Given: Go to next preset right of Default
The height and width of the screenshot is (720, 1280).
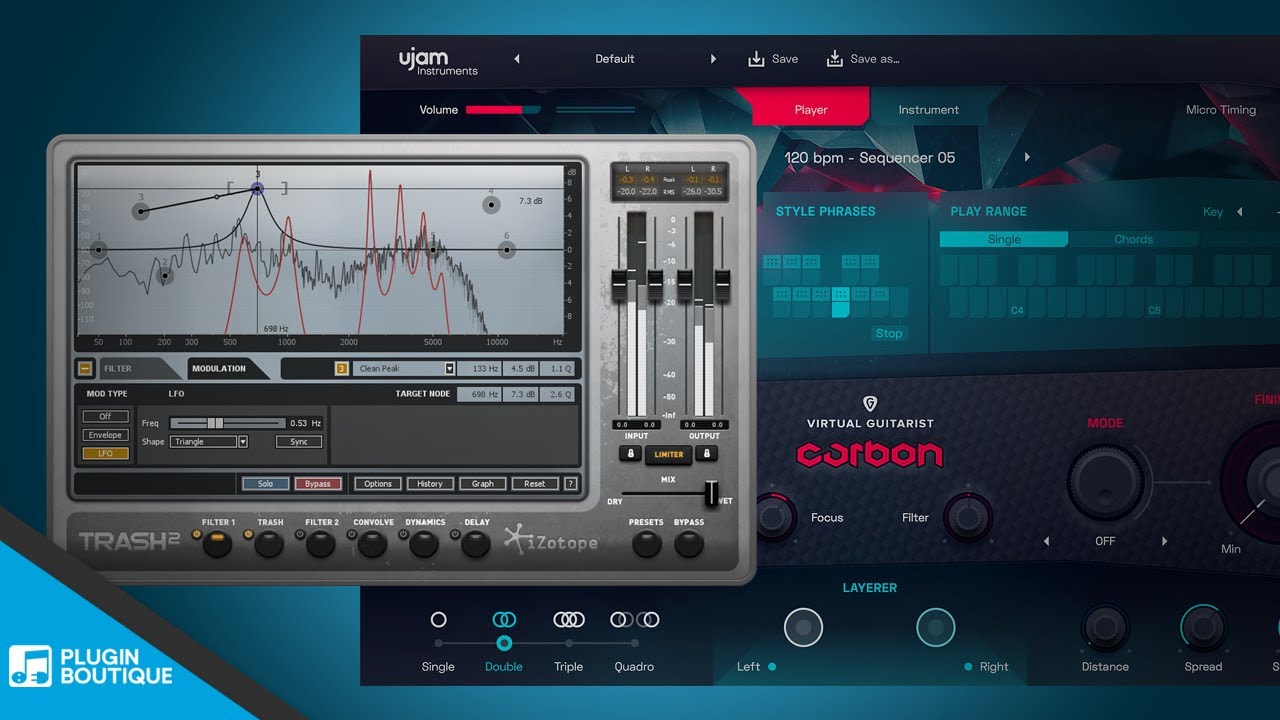Looking at the screenshot, I should [713, 59].
